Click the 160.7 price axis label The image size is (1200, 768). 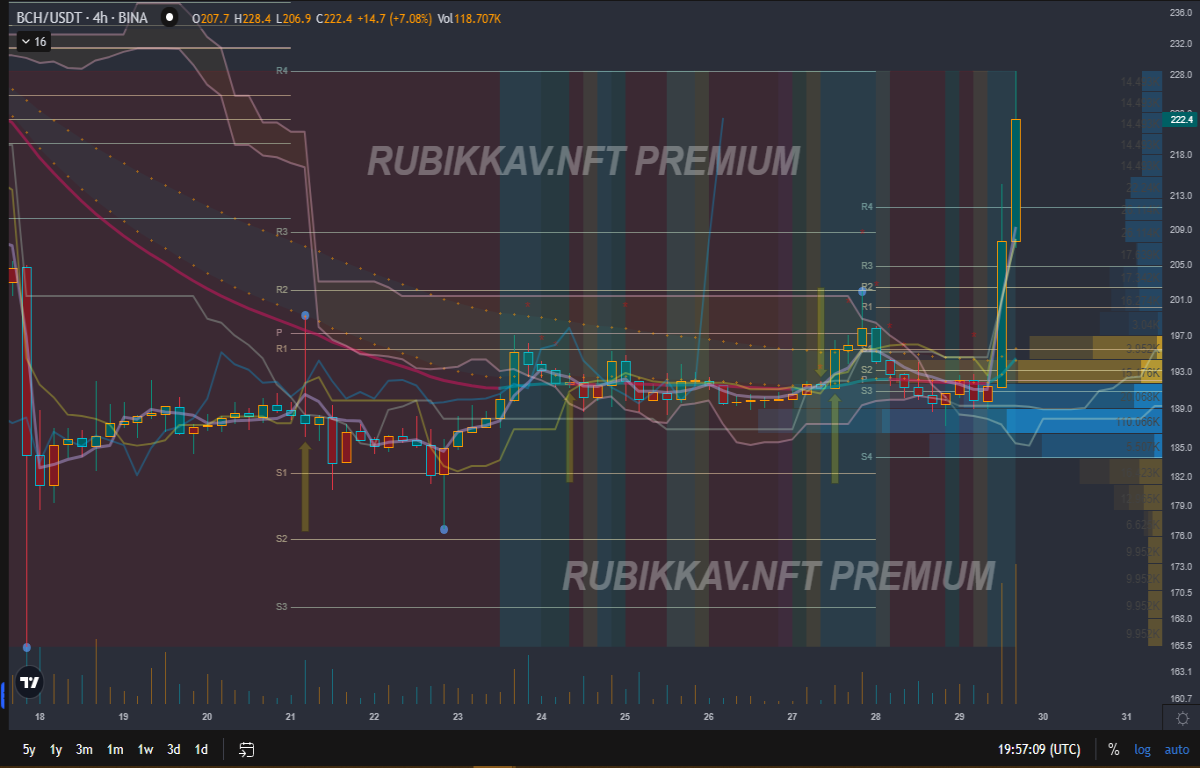1180,698
